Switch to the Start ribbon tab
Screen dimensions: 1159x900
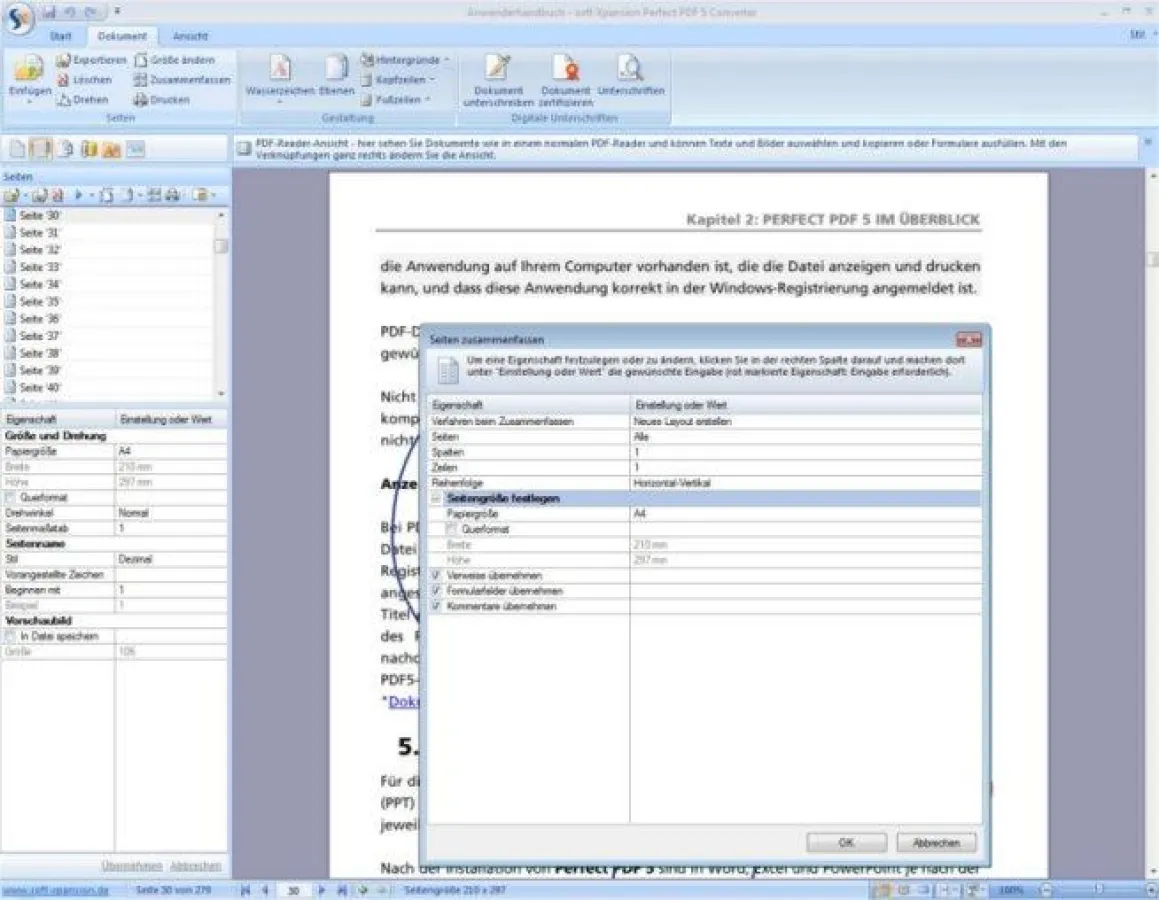click(x=61, y=36)
